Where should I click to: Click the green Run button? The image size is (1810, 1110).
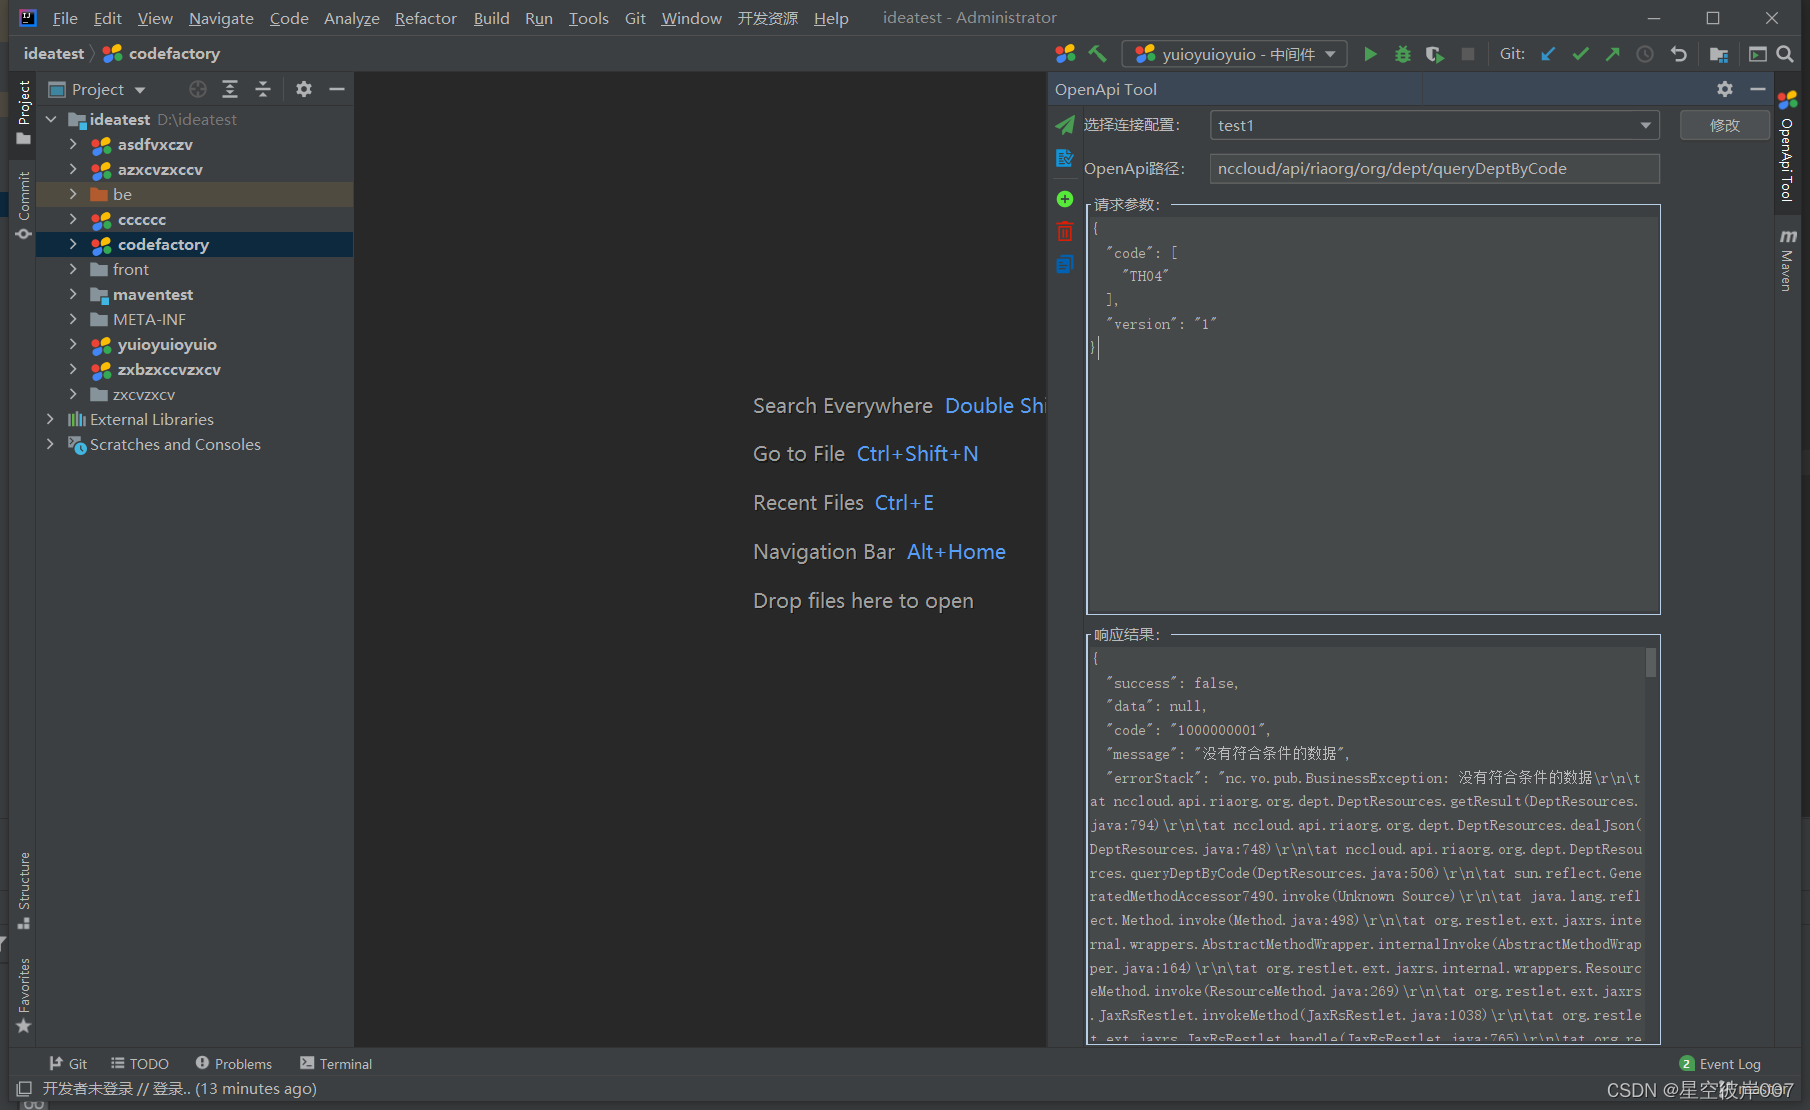[1370, 54]
